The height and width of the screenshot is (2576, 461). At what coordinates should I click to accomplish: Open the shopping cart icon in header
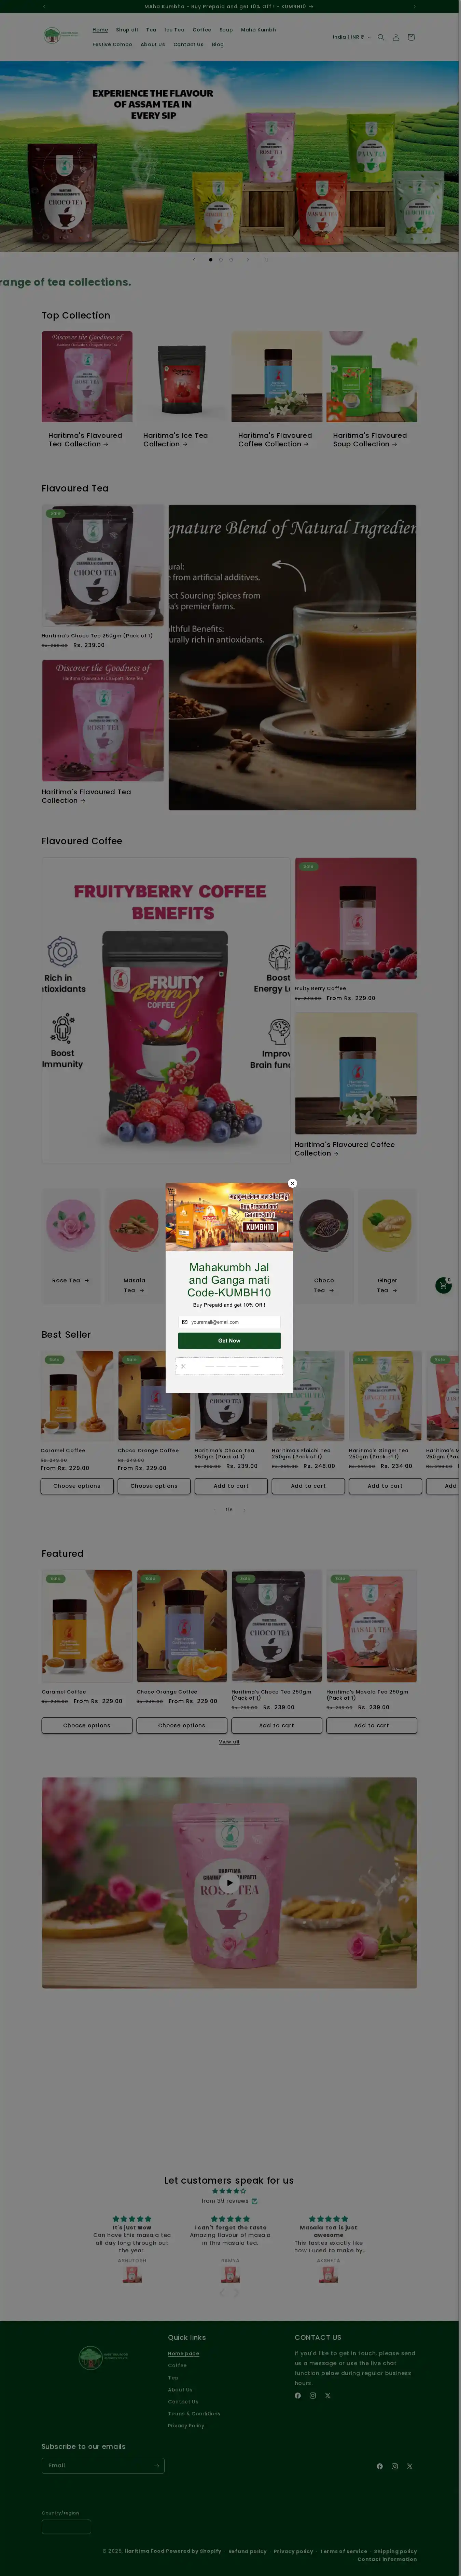[411, 37]
